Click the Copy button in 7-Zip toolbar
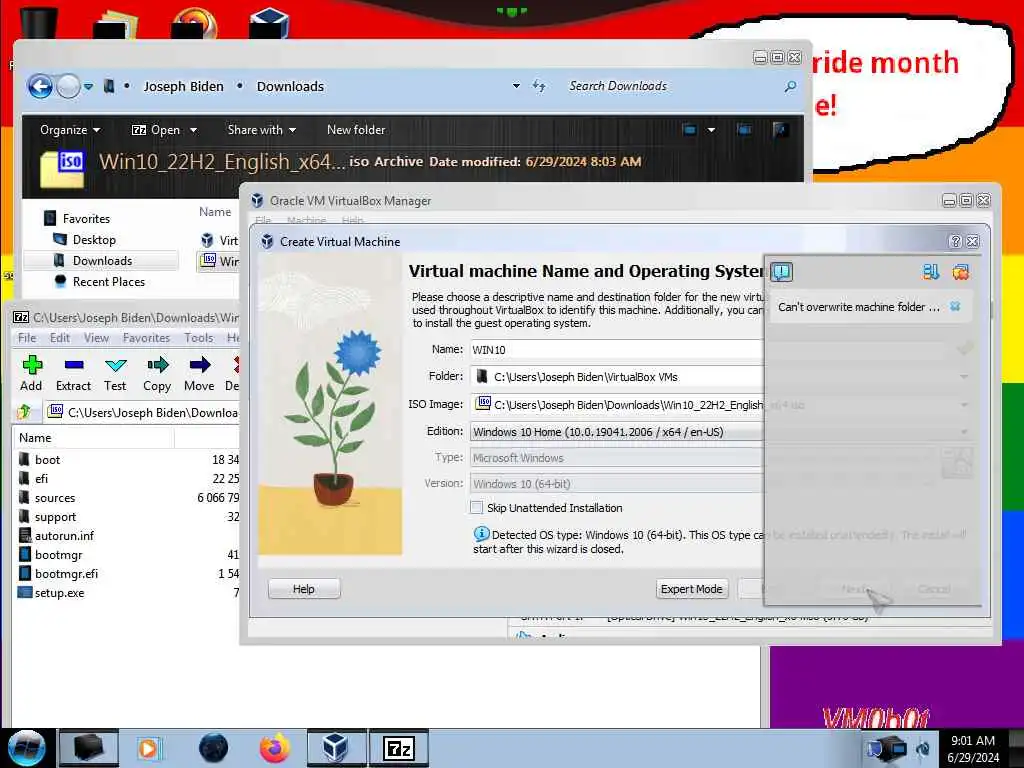Viewport: 1024px width, 768px height. (157, 374)
